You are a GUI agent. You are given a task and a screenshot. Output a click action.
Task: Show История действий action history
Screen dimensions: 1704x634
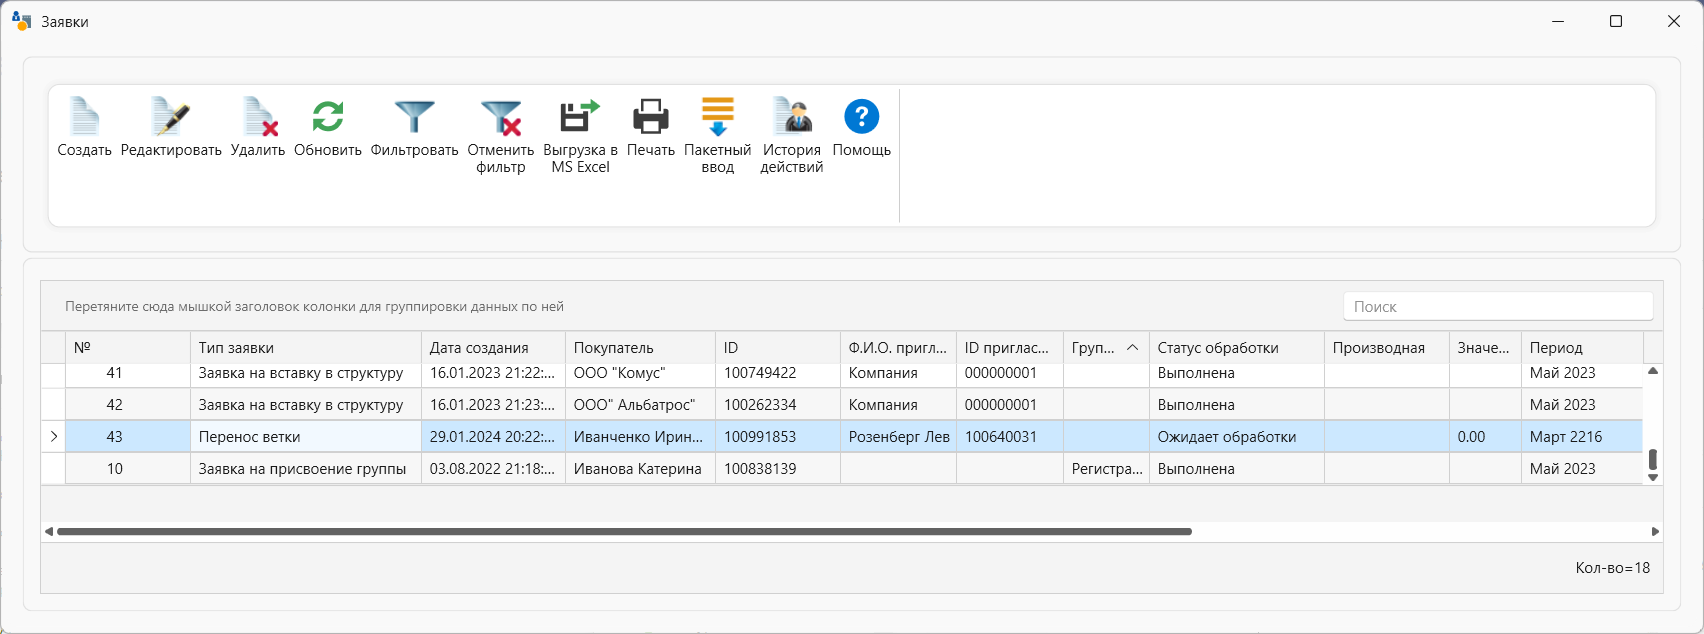click(x=792, y=136)
